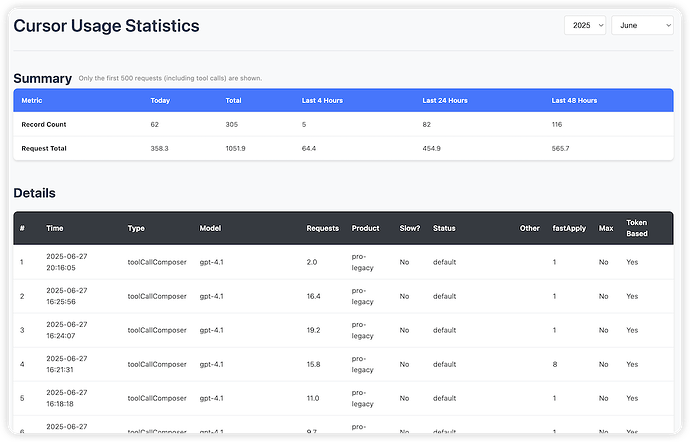Click the fastApply column header
Viewport: 690px width, 442px height.
[569, 228]
